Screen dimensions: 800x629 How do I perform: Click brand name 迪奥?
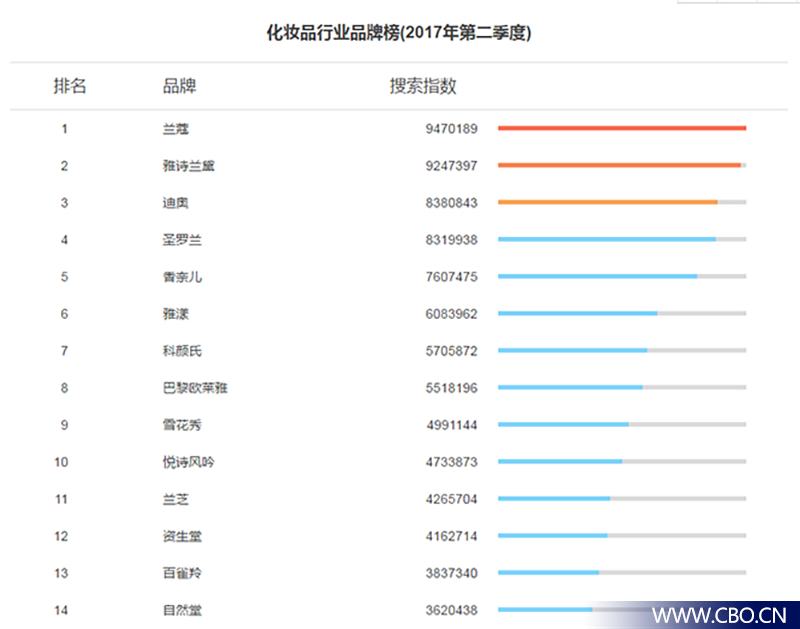(x=176, y=203)
